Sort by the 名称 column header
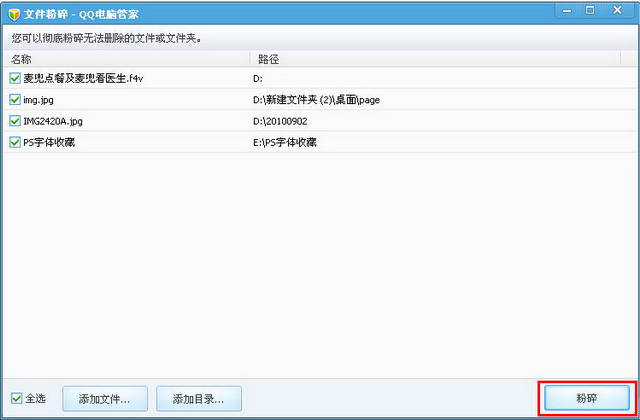Image resolution: width=640 pixels, height=420 pixels. tap(127, 59)
